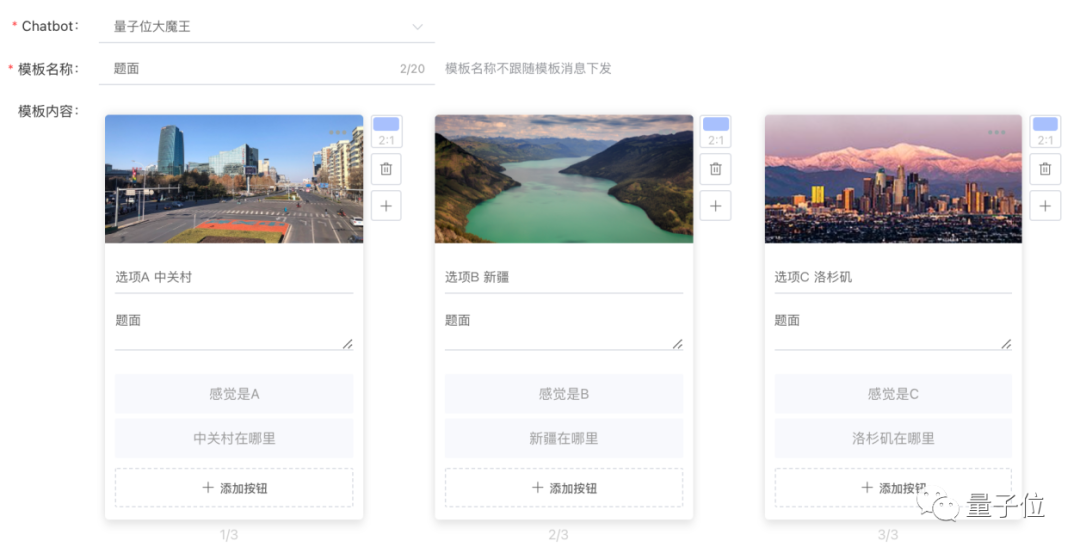Viewport: 1080px width, 553px height.
Task: Click the 2/20 character counter
Action: (x=412, y=69)
